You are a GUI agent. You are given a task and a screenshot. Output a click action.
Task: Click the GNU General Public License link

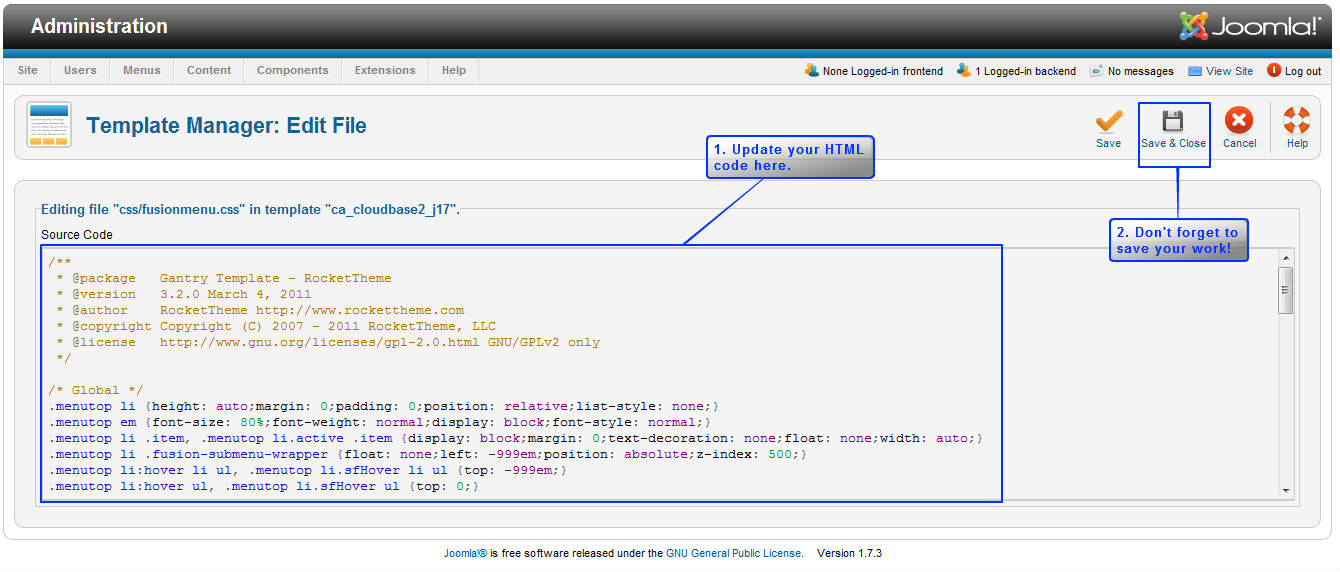click(733, 553)
